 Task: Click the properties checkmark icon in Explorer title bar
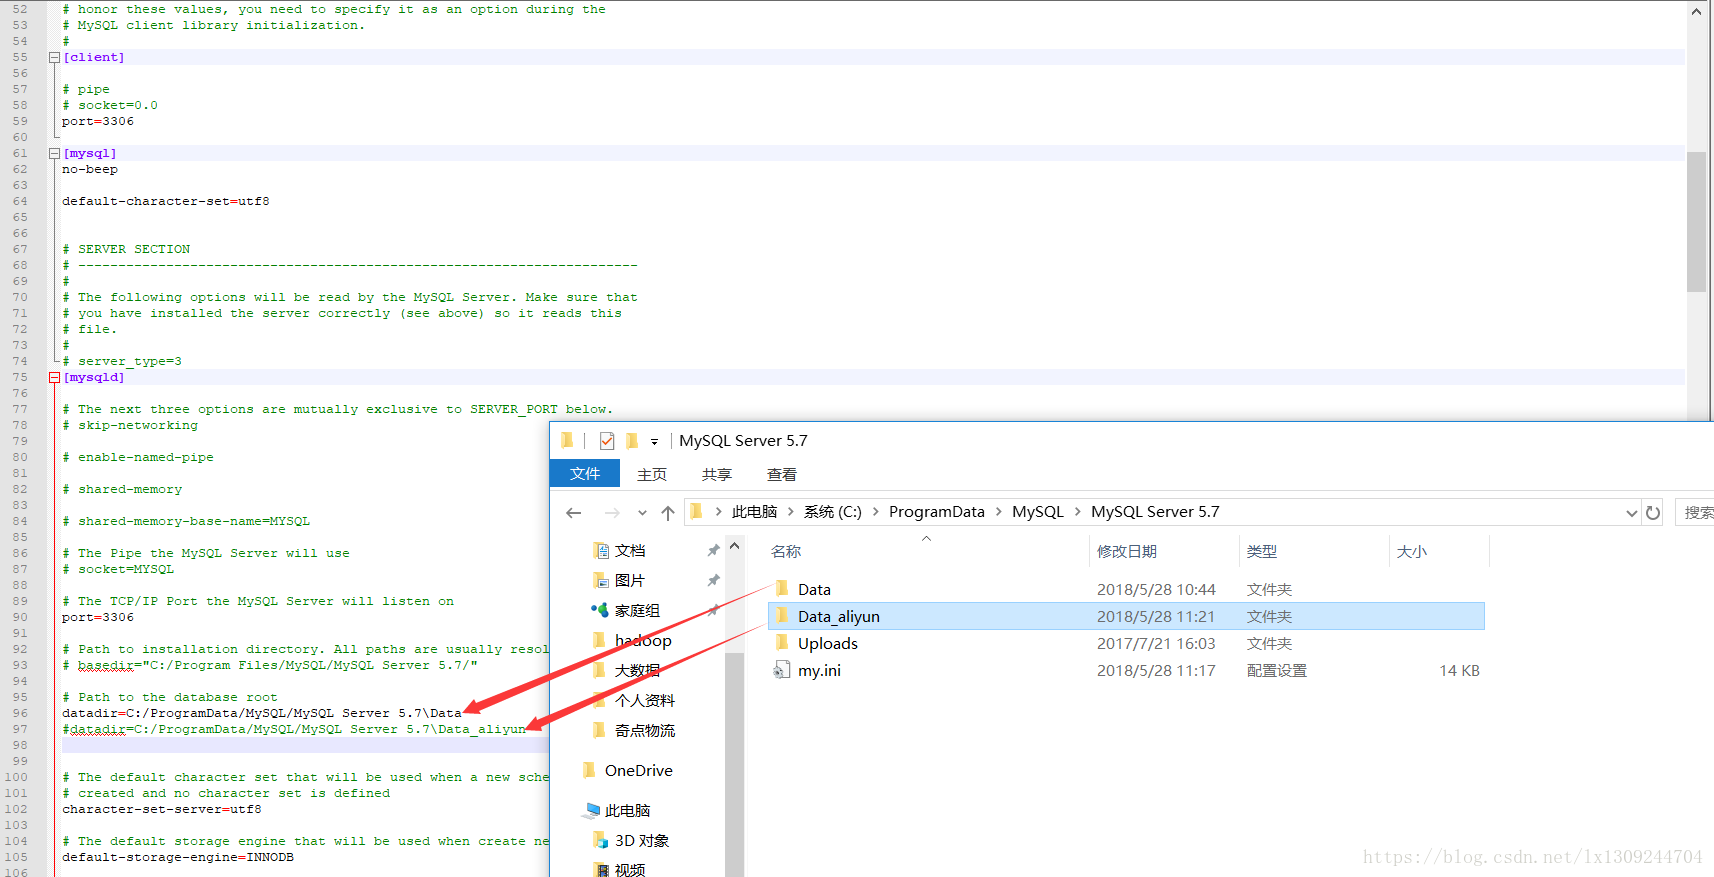[607, 440]
